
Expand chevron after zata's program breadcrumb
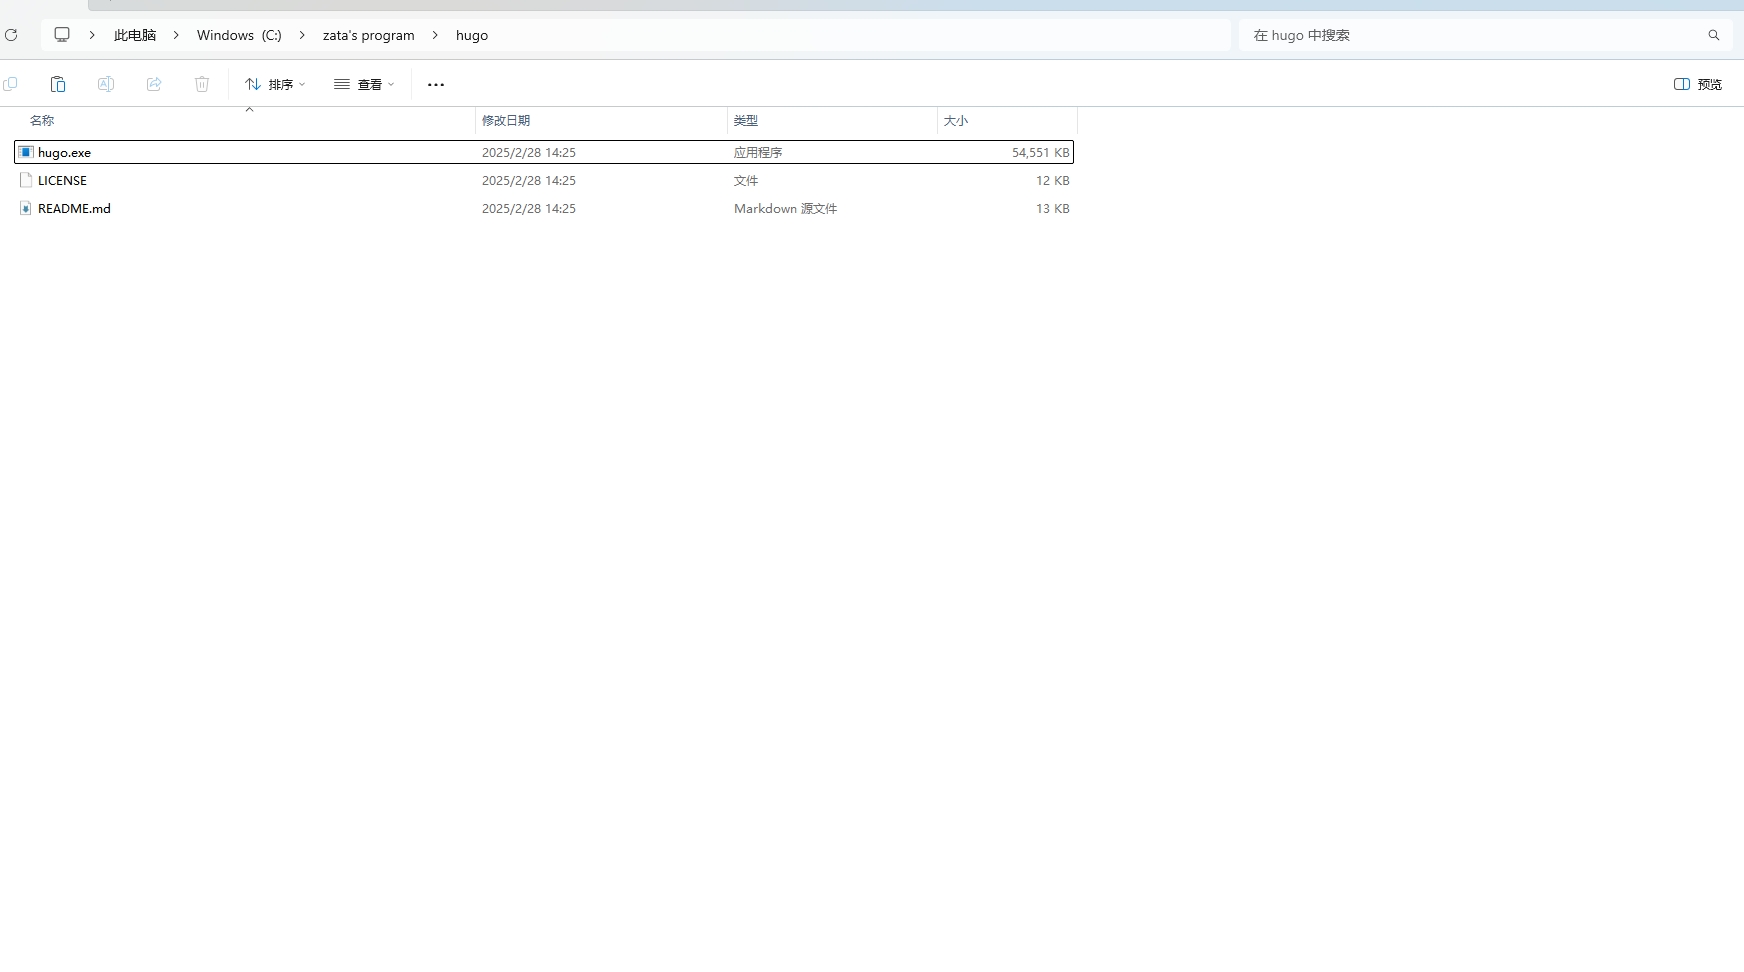(x=435, y=35)
